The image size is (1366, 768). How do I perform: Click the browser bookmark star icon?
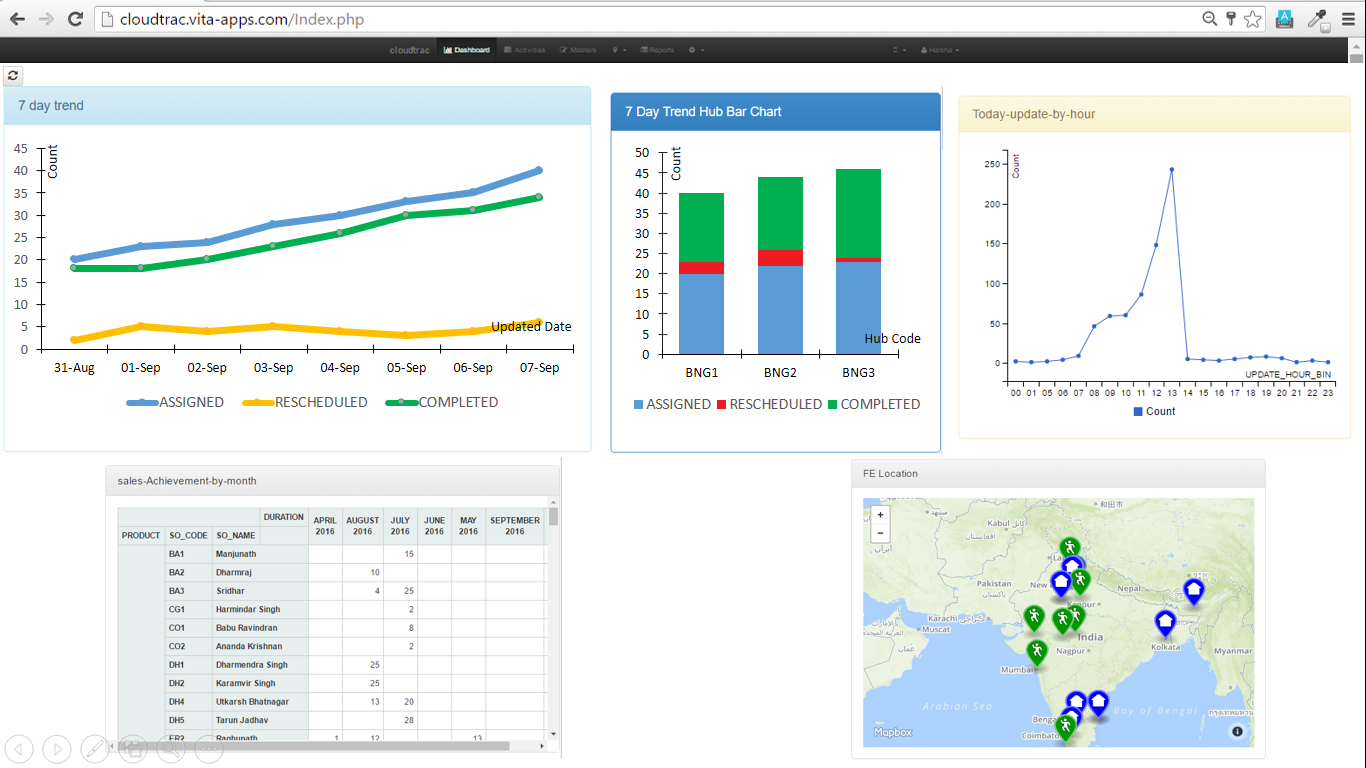point(1252,18)
